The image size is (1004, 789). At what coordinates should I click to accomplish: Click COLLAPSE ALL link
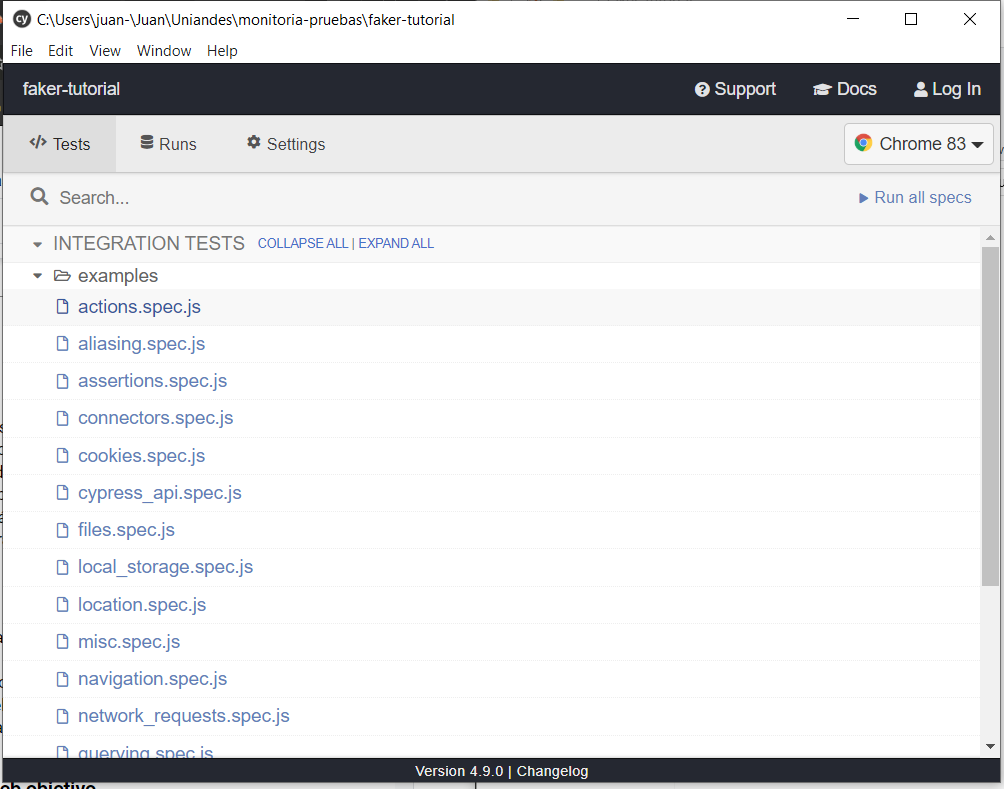tap(303, 243)
